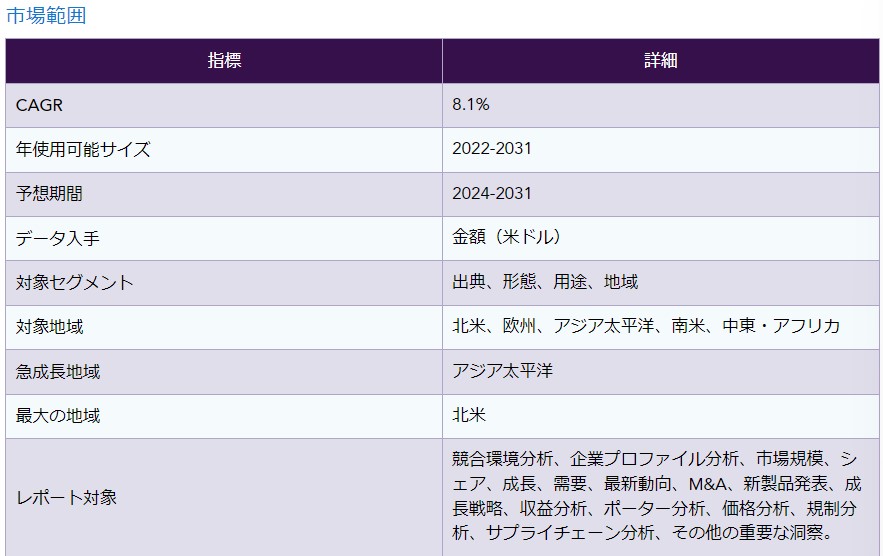Click the データ入手 label
The image size is (883, 556).
(x=58, y=238)
